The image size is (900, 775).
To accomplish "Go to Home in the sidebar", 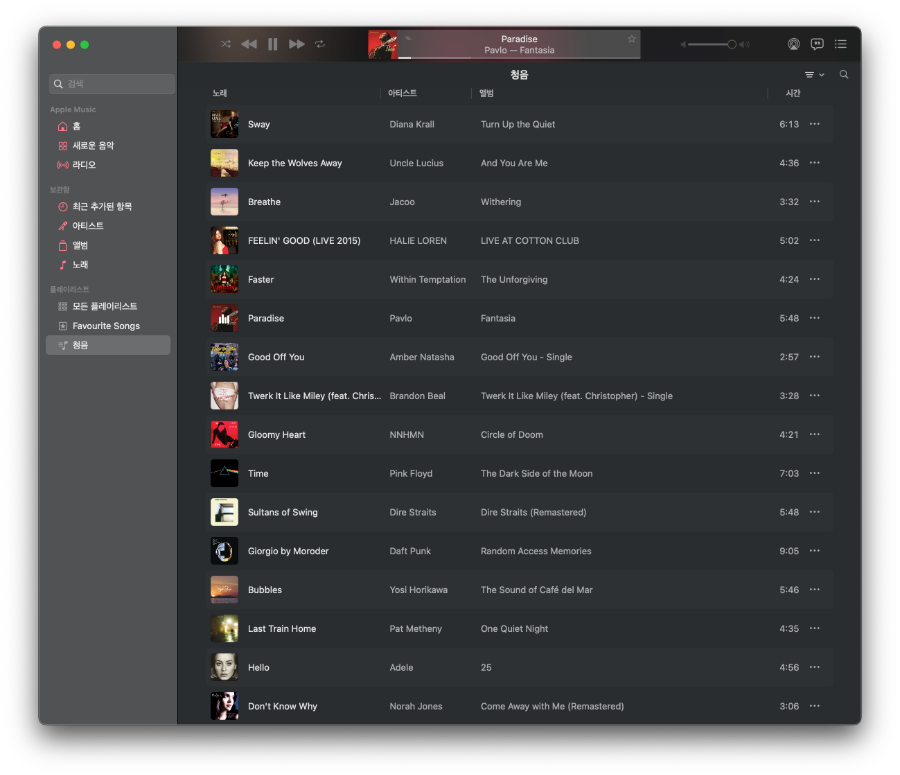I will pyautogui.click(x=108, y=126).
